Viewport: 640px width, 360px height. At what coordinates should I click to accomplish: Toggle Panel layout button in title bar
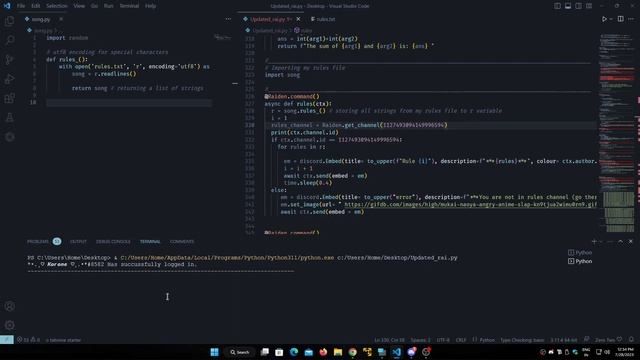coord(568,6)
